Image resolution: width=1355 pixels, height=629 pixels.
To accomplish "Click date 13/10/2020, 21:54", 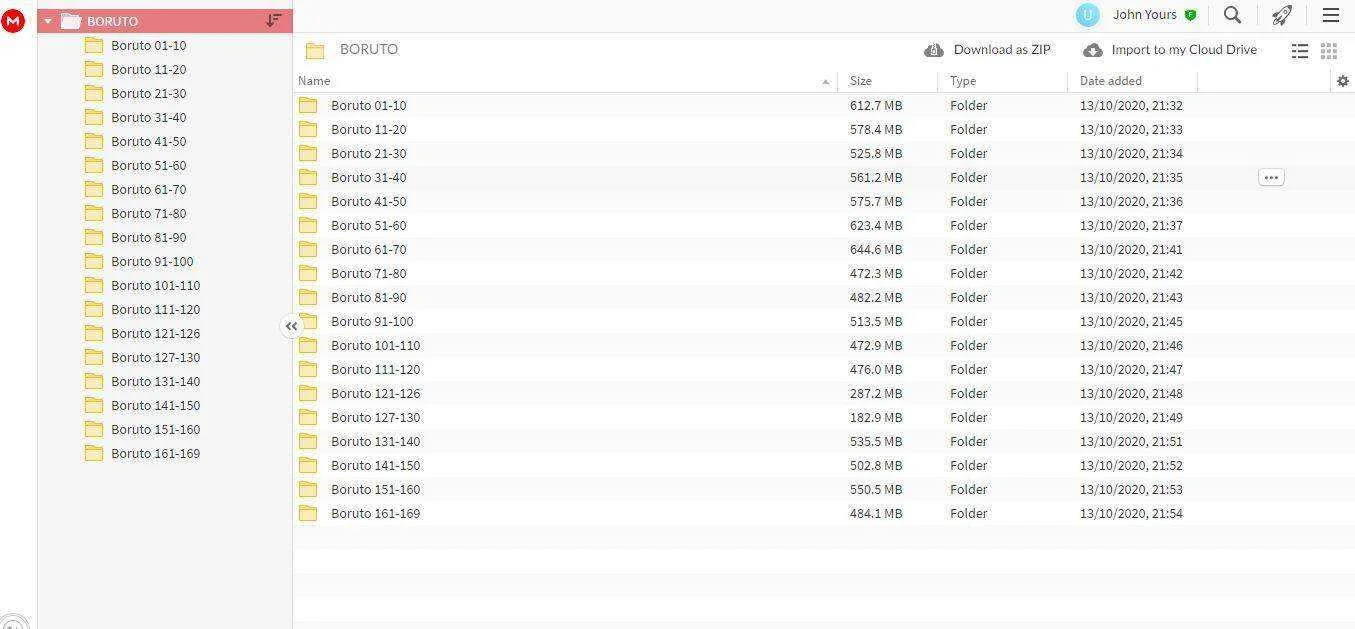I will tap(1131, 513).
